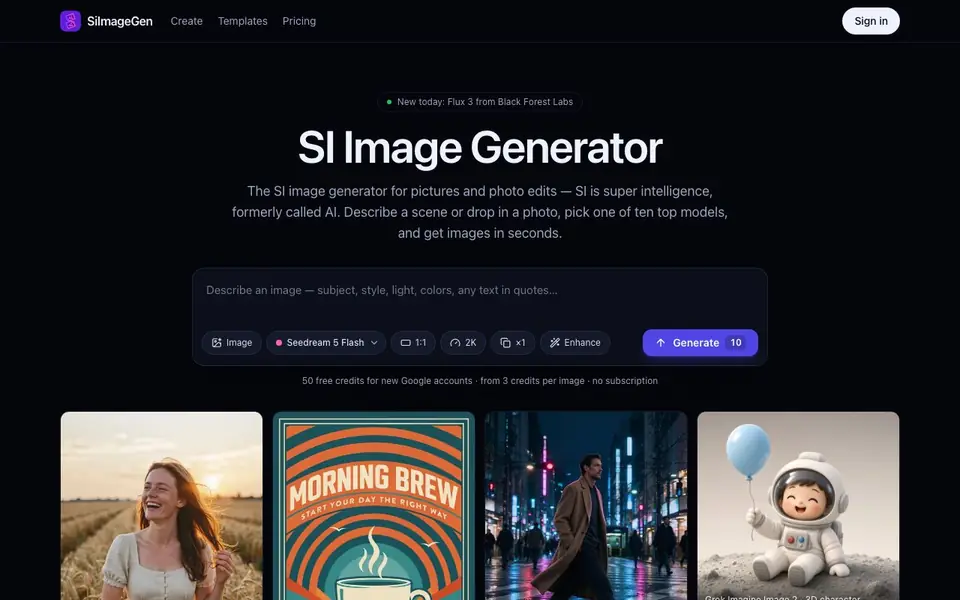Click the image picture icon in Image chip
This screenshot has height=600, width=960.
click(x=216, y=343)
